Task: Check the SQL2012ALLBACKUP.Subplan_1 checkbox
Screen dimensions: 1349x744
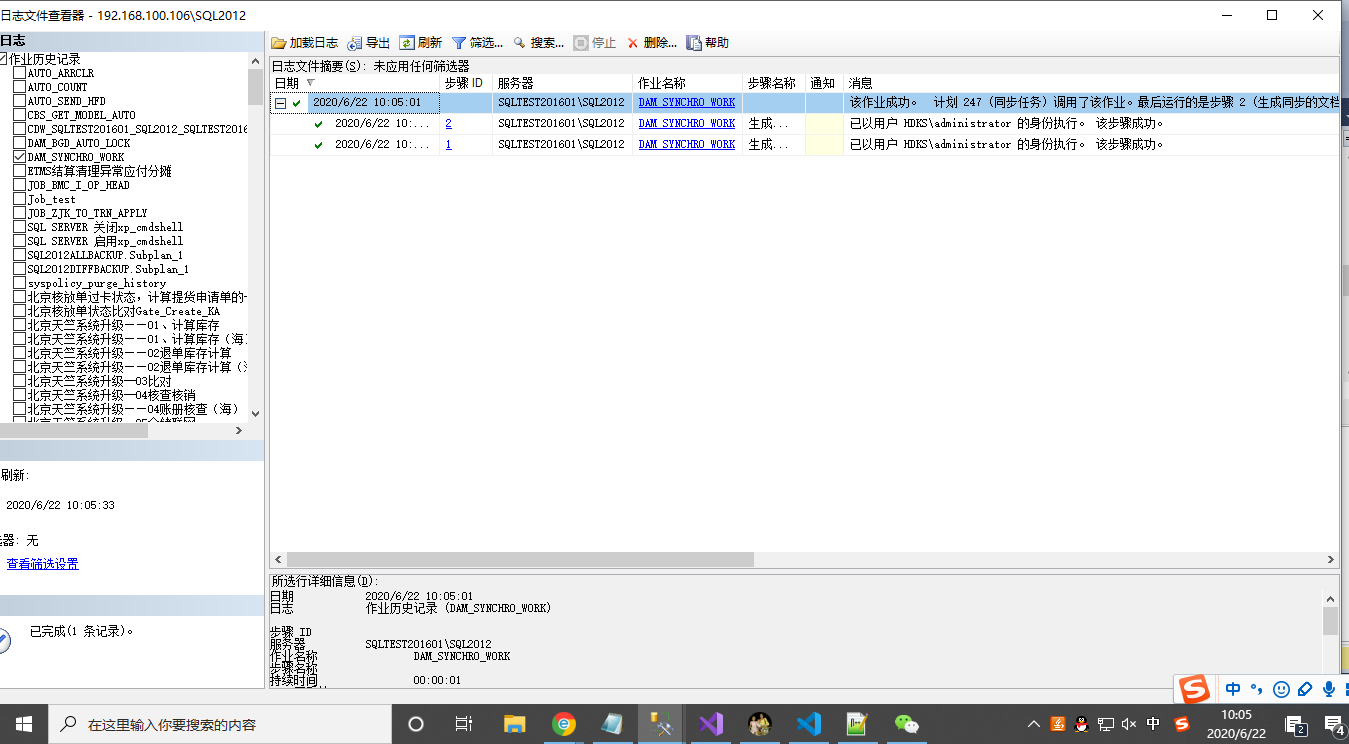Action: [x=19, y=256]
